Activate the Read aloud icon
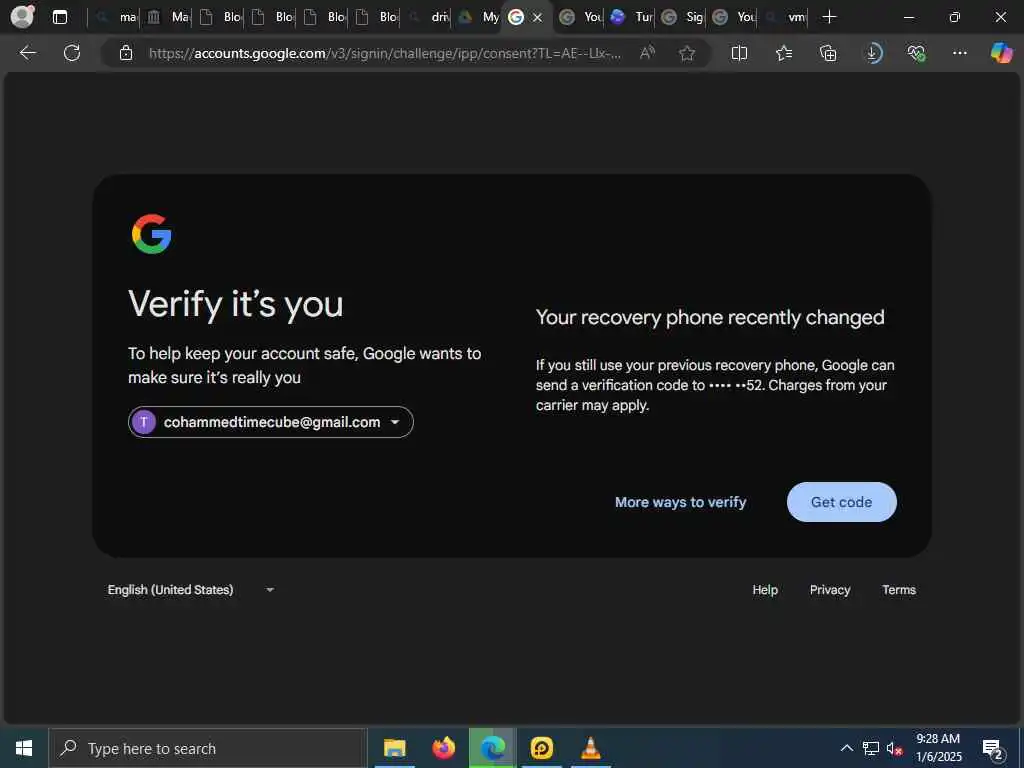The width and height of the screenshot is (1024, 768). pos(647,53)
